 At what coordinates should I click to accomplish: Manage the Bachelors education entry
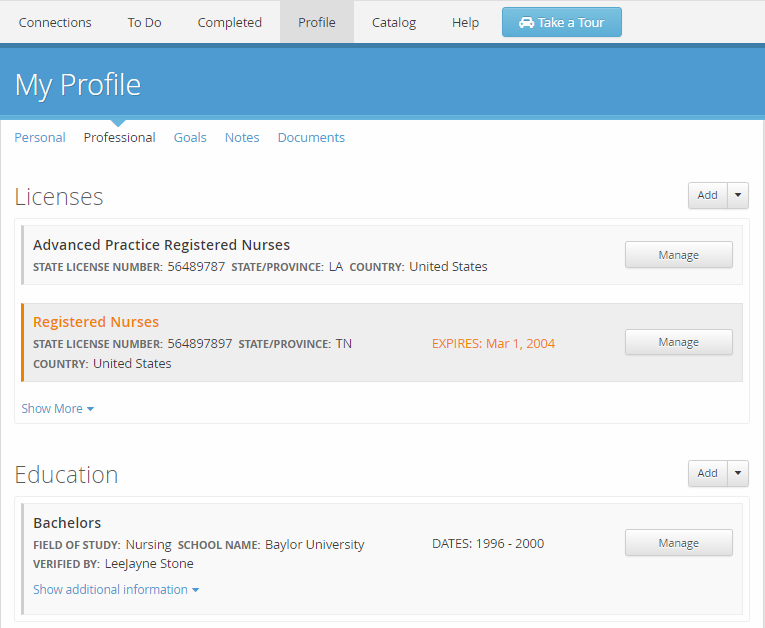[679, 543]
